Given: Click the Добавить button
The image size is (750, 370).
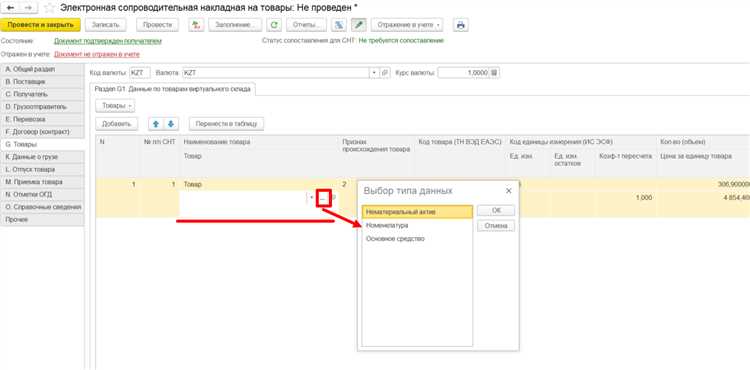Looking at the screenshot, I should [x=117, y=124].
